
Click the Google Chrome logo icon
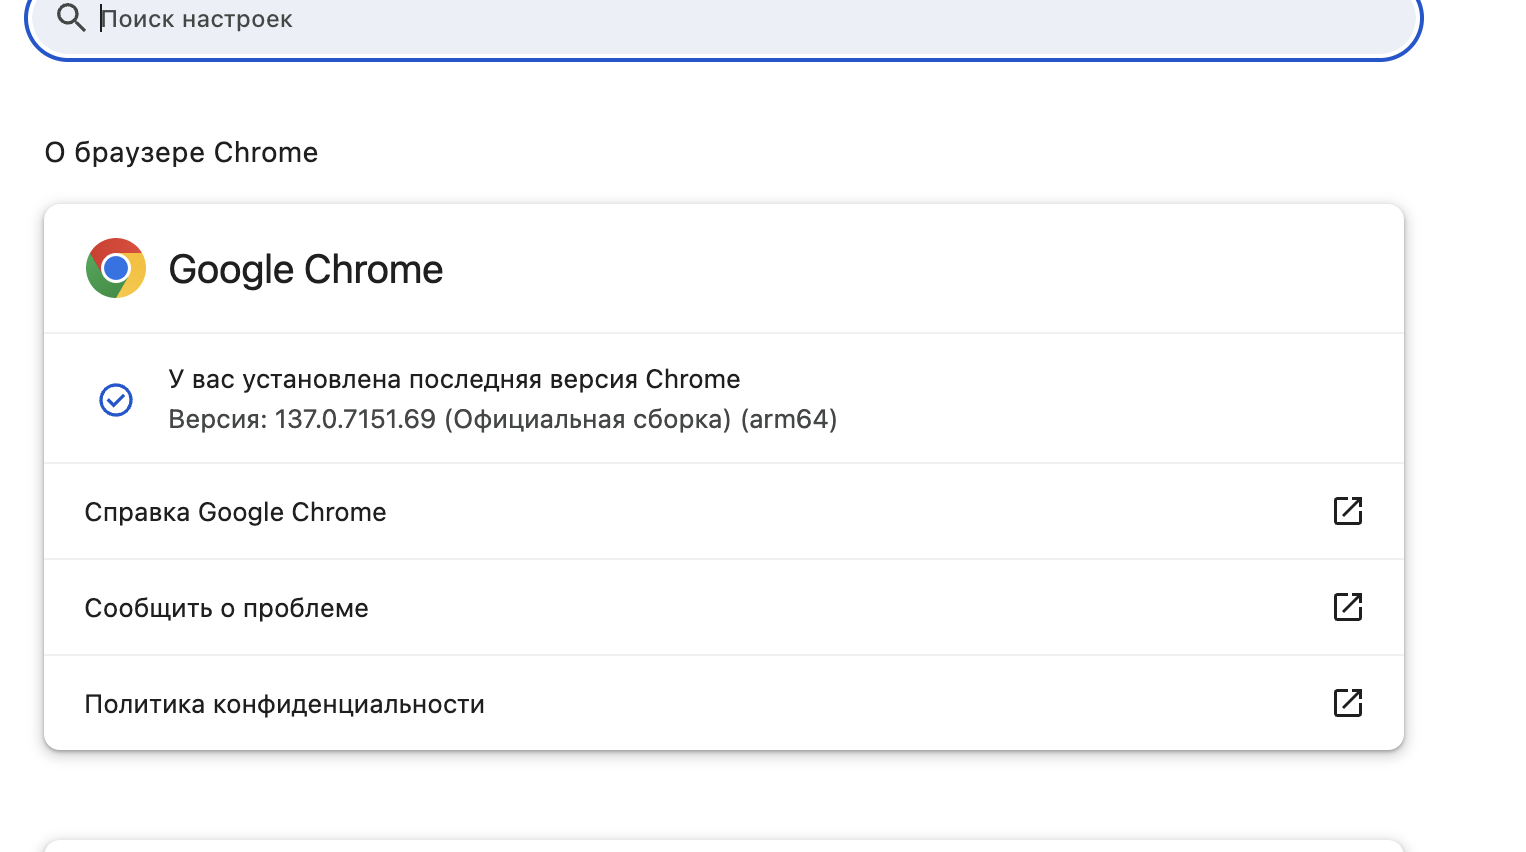coord(116,268)
